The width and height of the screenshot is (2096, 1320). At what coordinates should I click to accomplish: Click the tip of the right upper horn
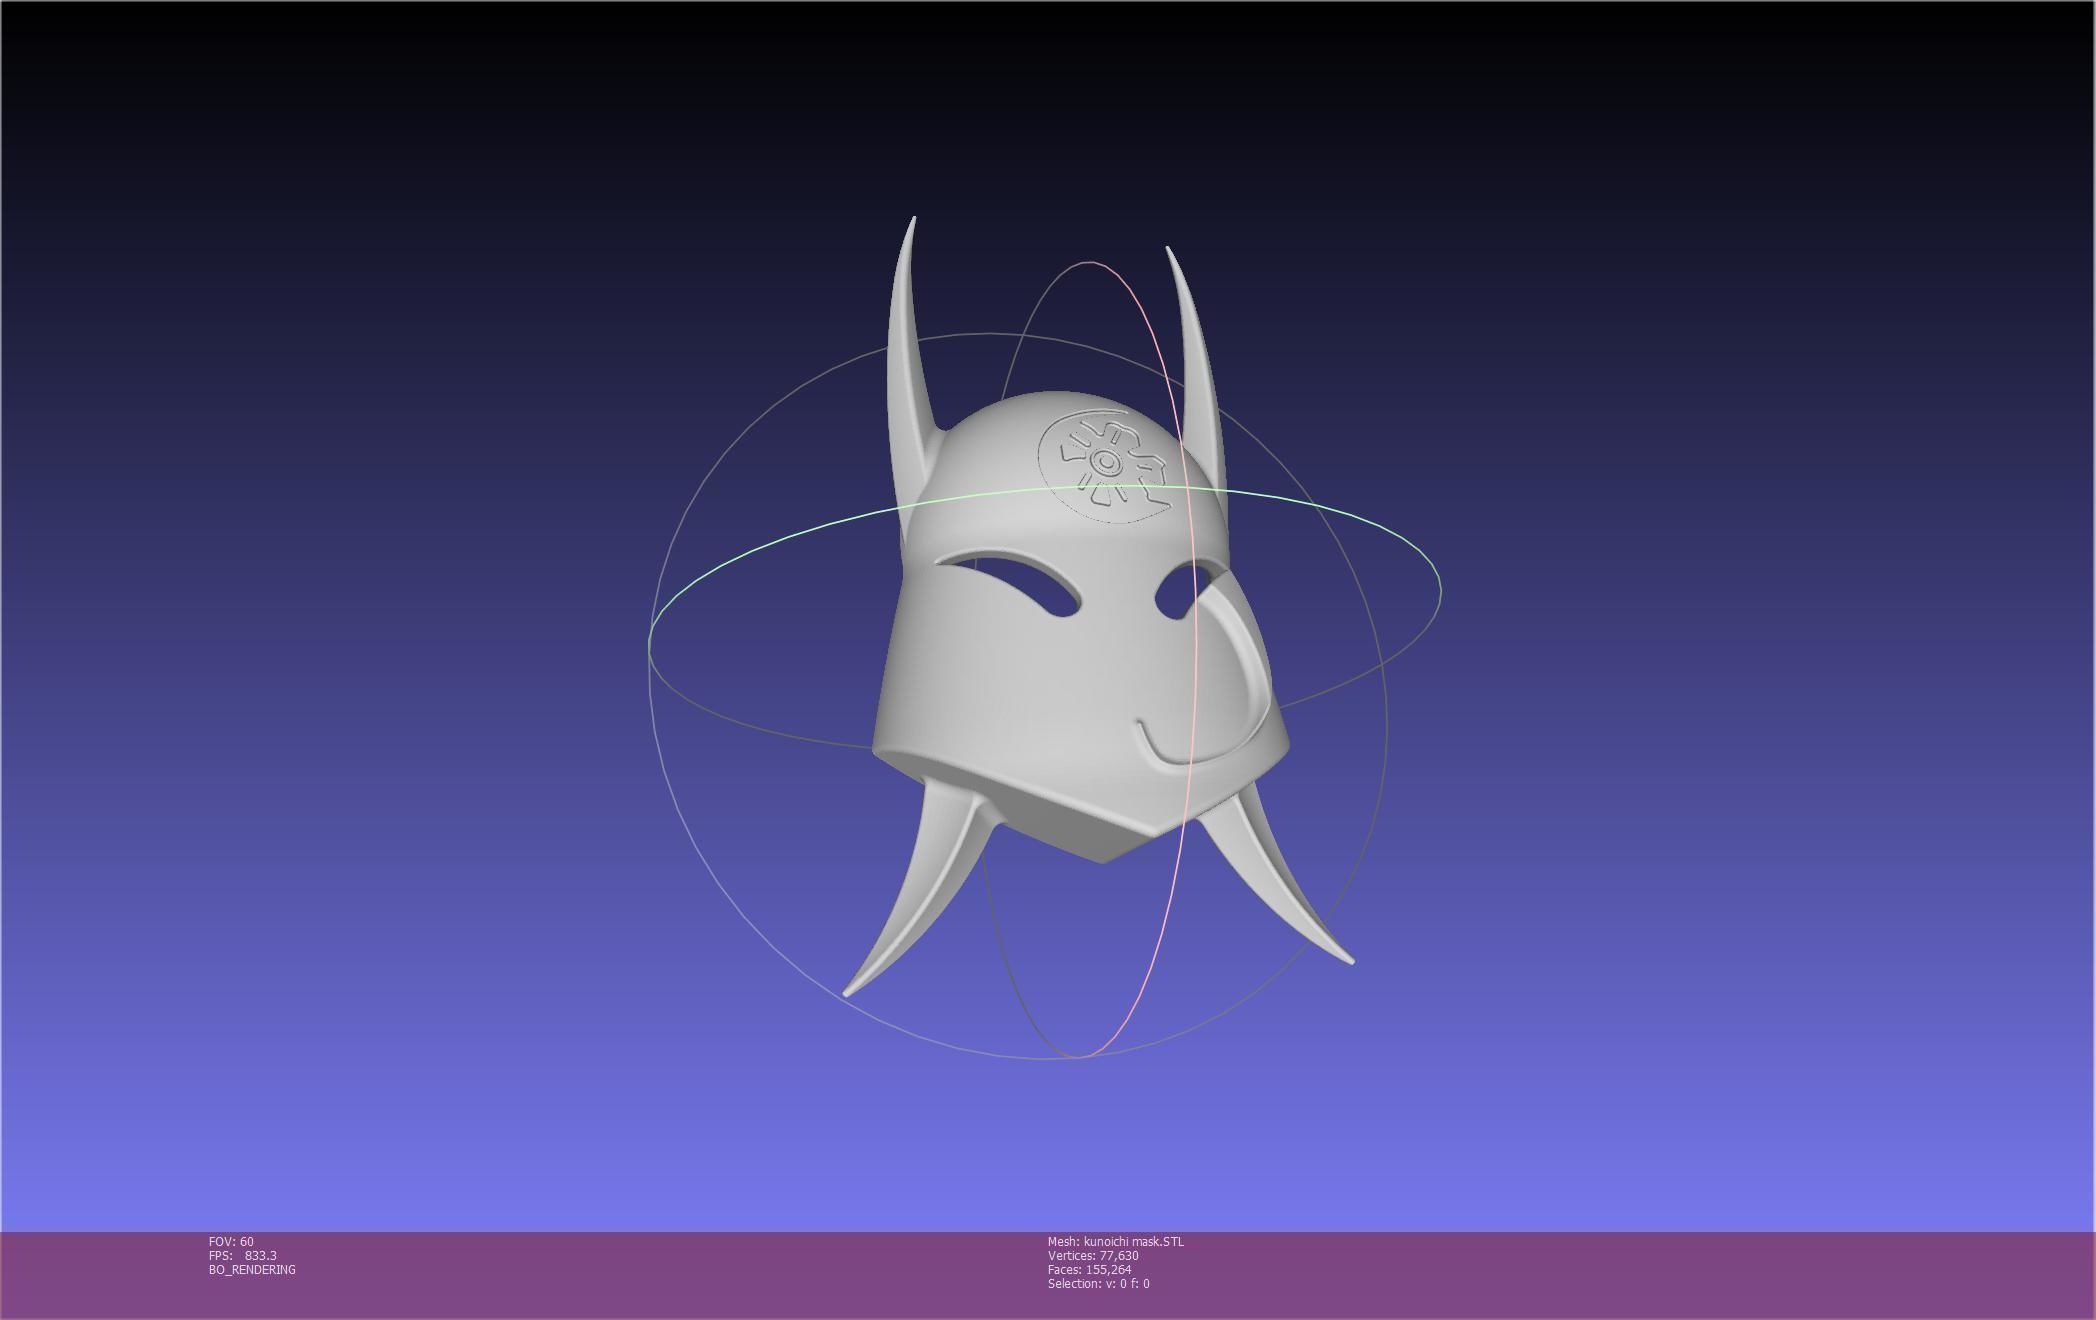(x=1168, y=251)
